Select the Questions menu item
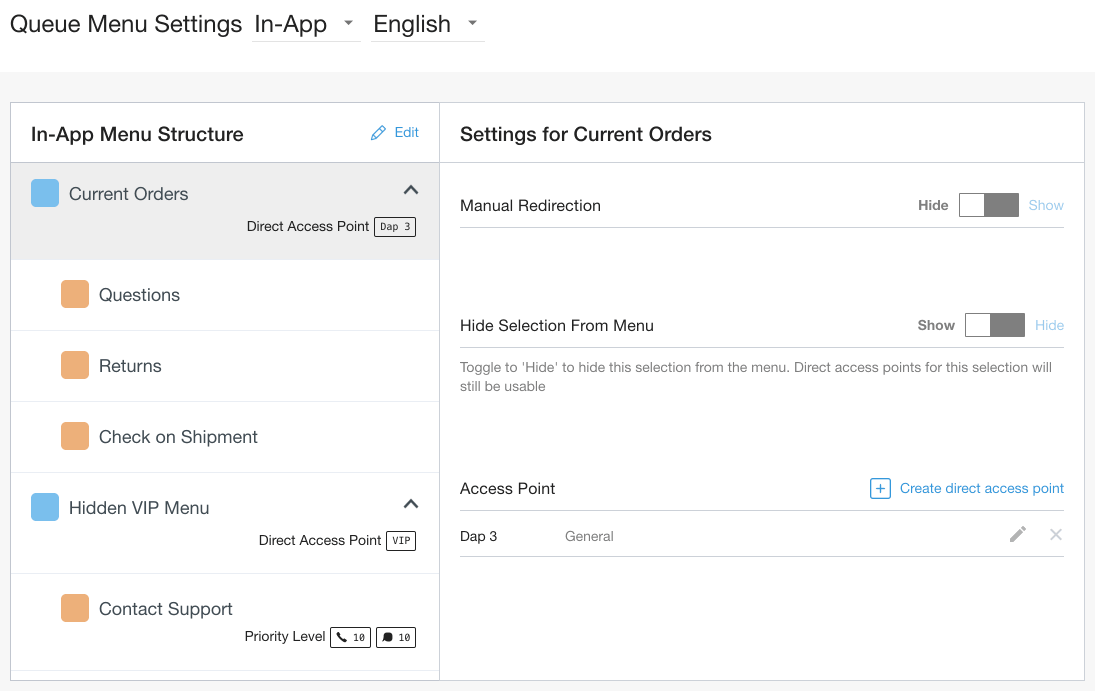Screen dimensions: 1095x691 (x=139, y=295)
